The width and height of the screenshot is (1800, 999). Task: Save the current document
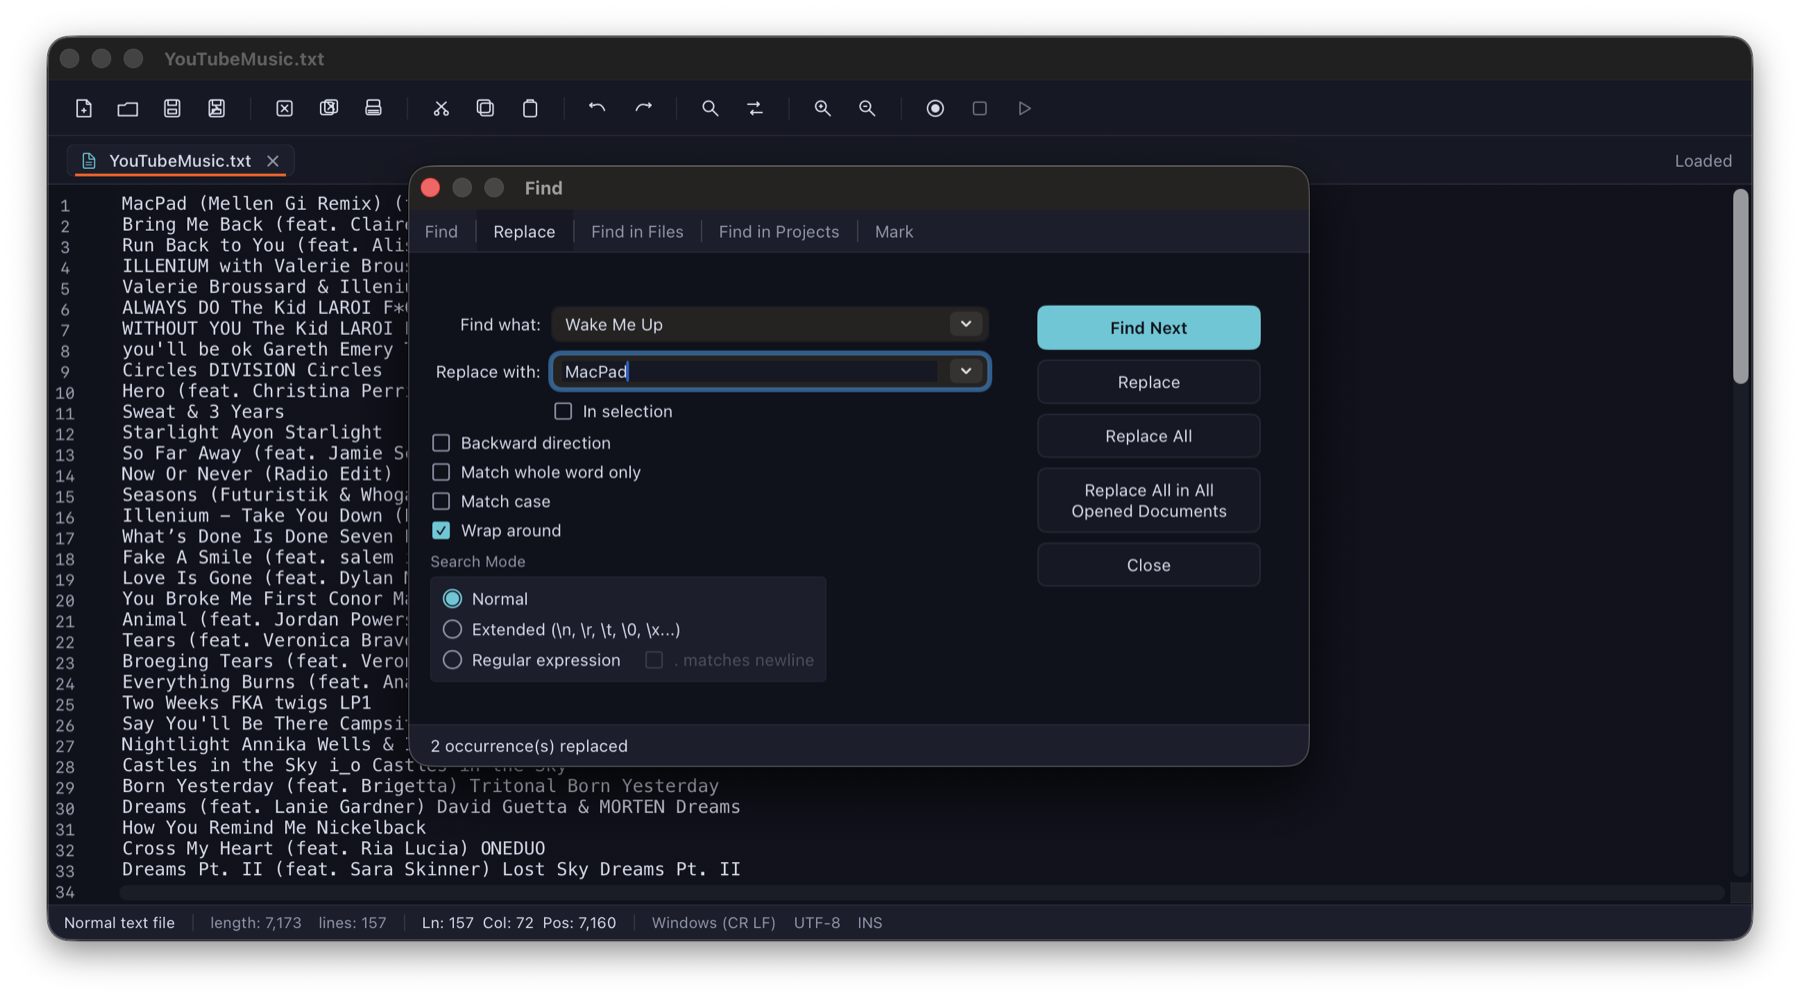tap(172, 108)
